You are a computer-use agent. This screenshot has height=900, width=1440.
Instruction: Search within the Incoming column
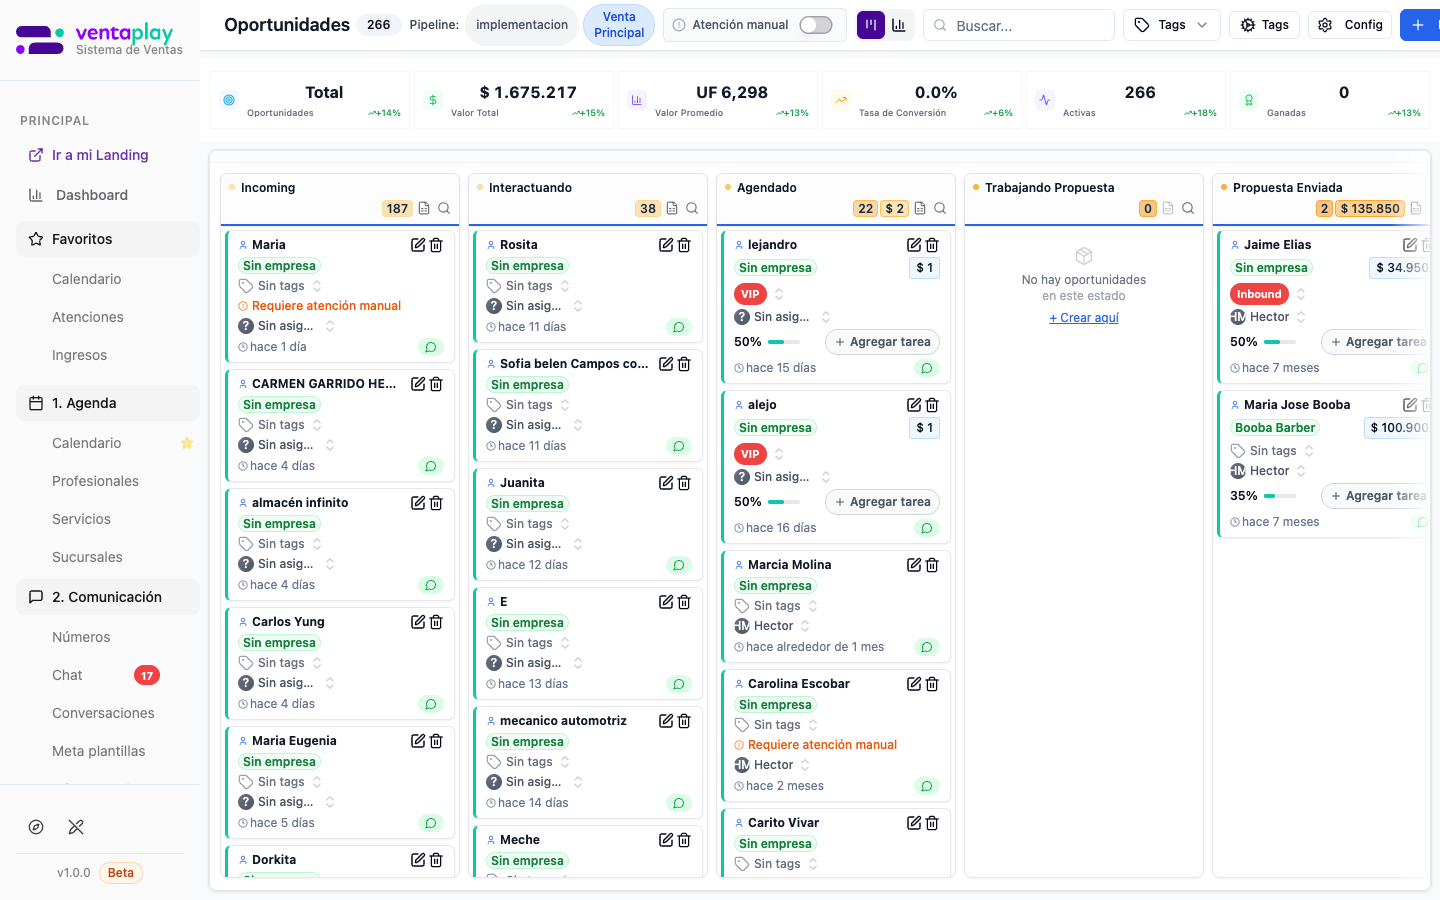point(444,209)
